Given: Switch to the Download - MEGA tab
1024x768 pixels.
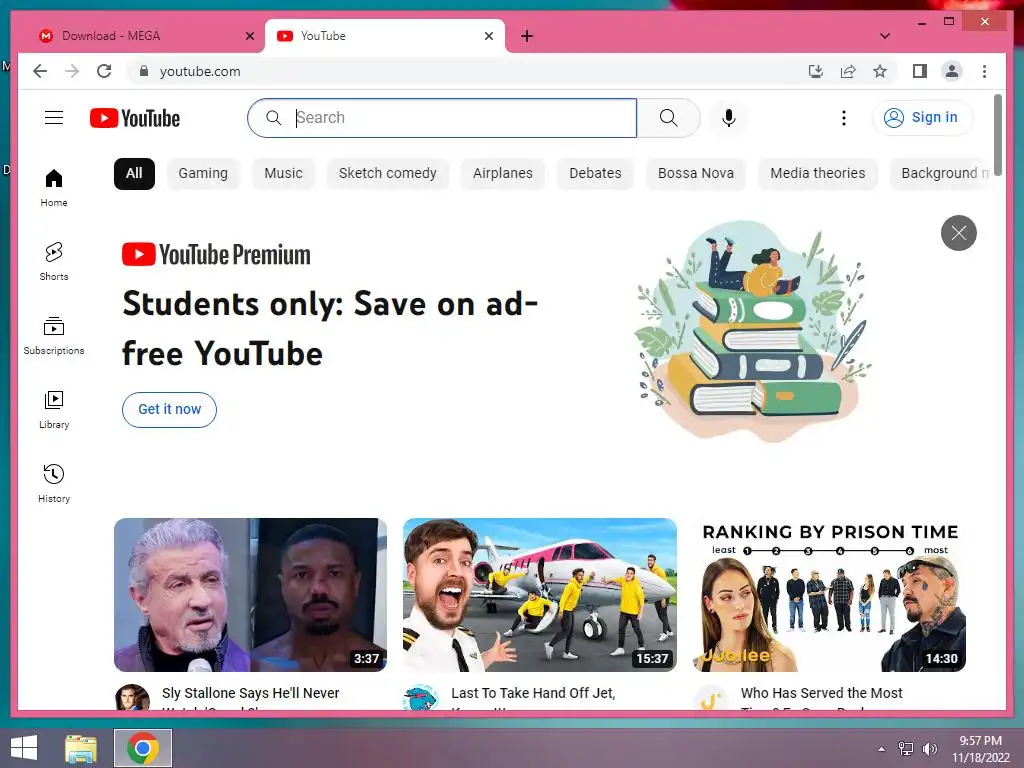Looking at the screenshot, I should [143, 36].
